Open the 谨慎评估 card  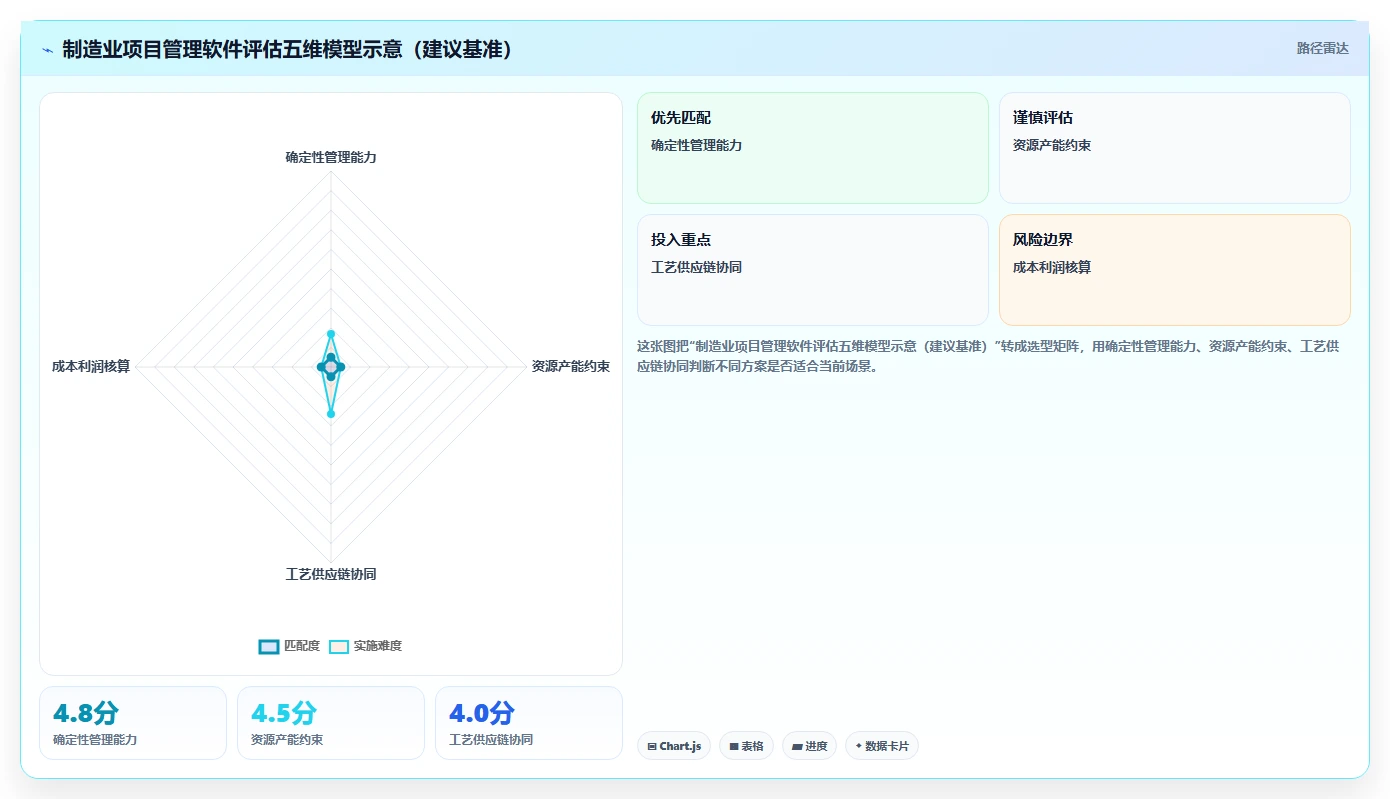[x=1175, y=148]
